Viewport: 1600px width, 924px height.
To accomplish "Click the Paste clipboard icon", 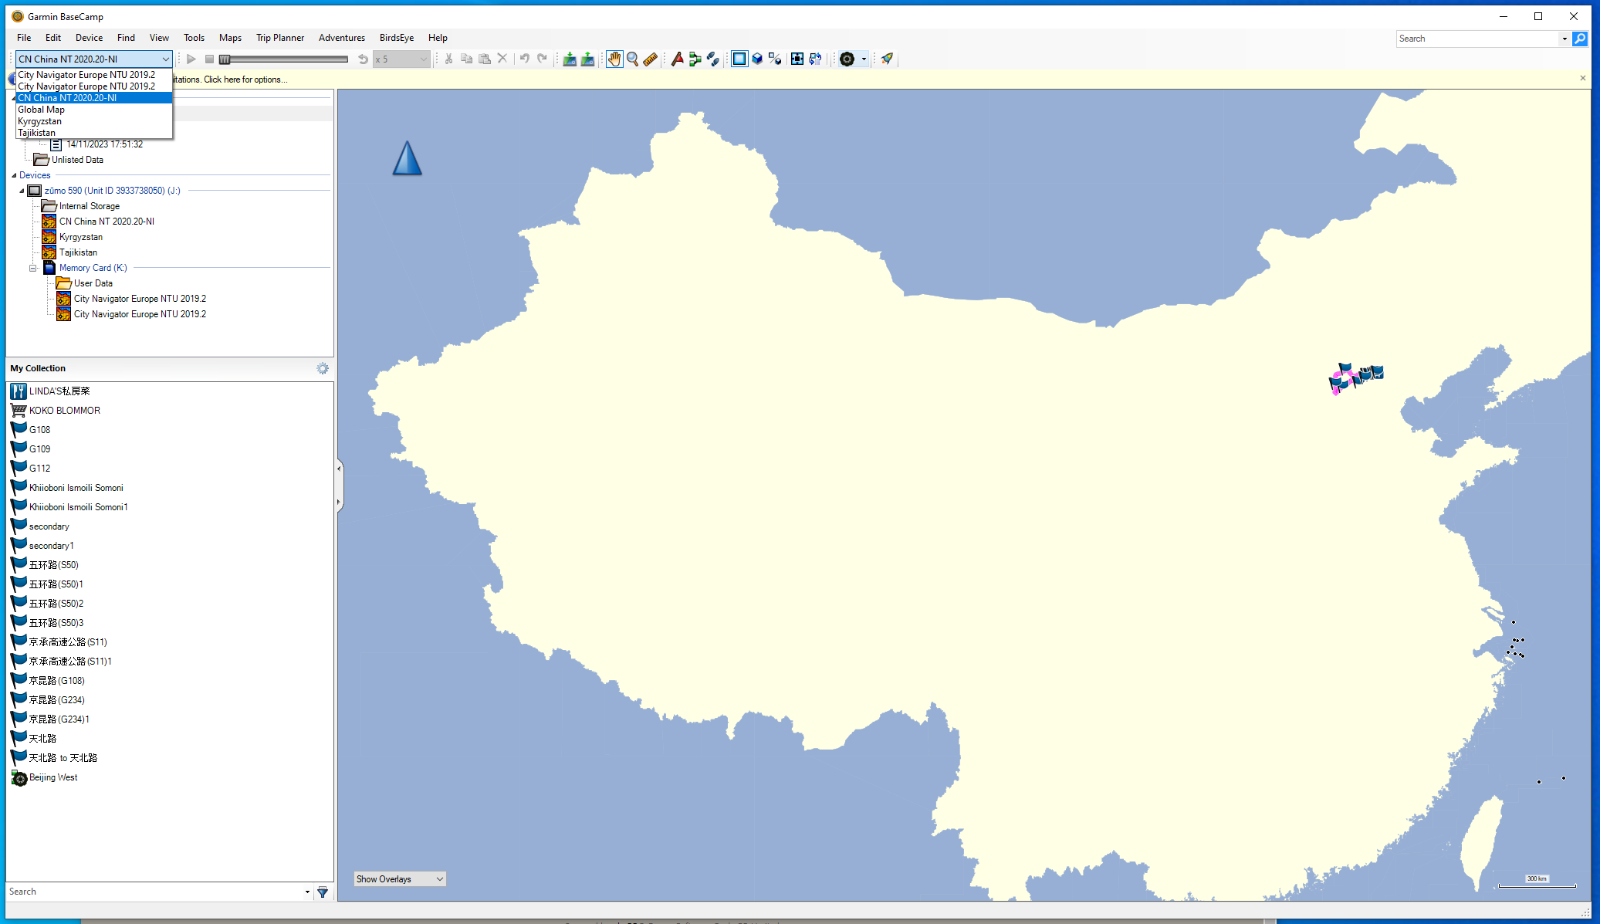I will 485,59.
